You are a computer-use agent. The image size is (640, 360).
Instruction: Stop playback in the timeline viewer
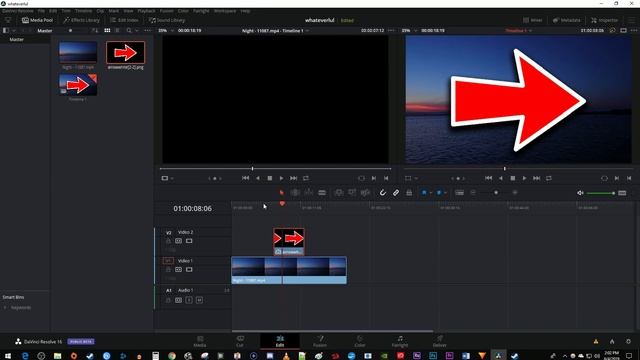click(513, 178)
